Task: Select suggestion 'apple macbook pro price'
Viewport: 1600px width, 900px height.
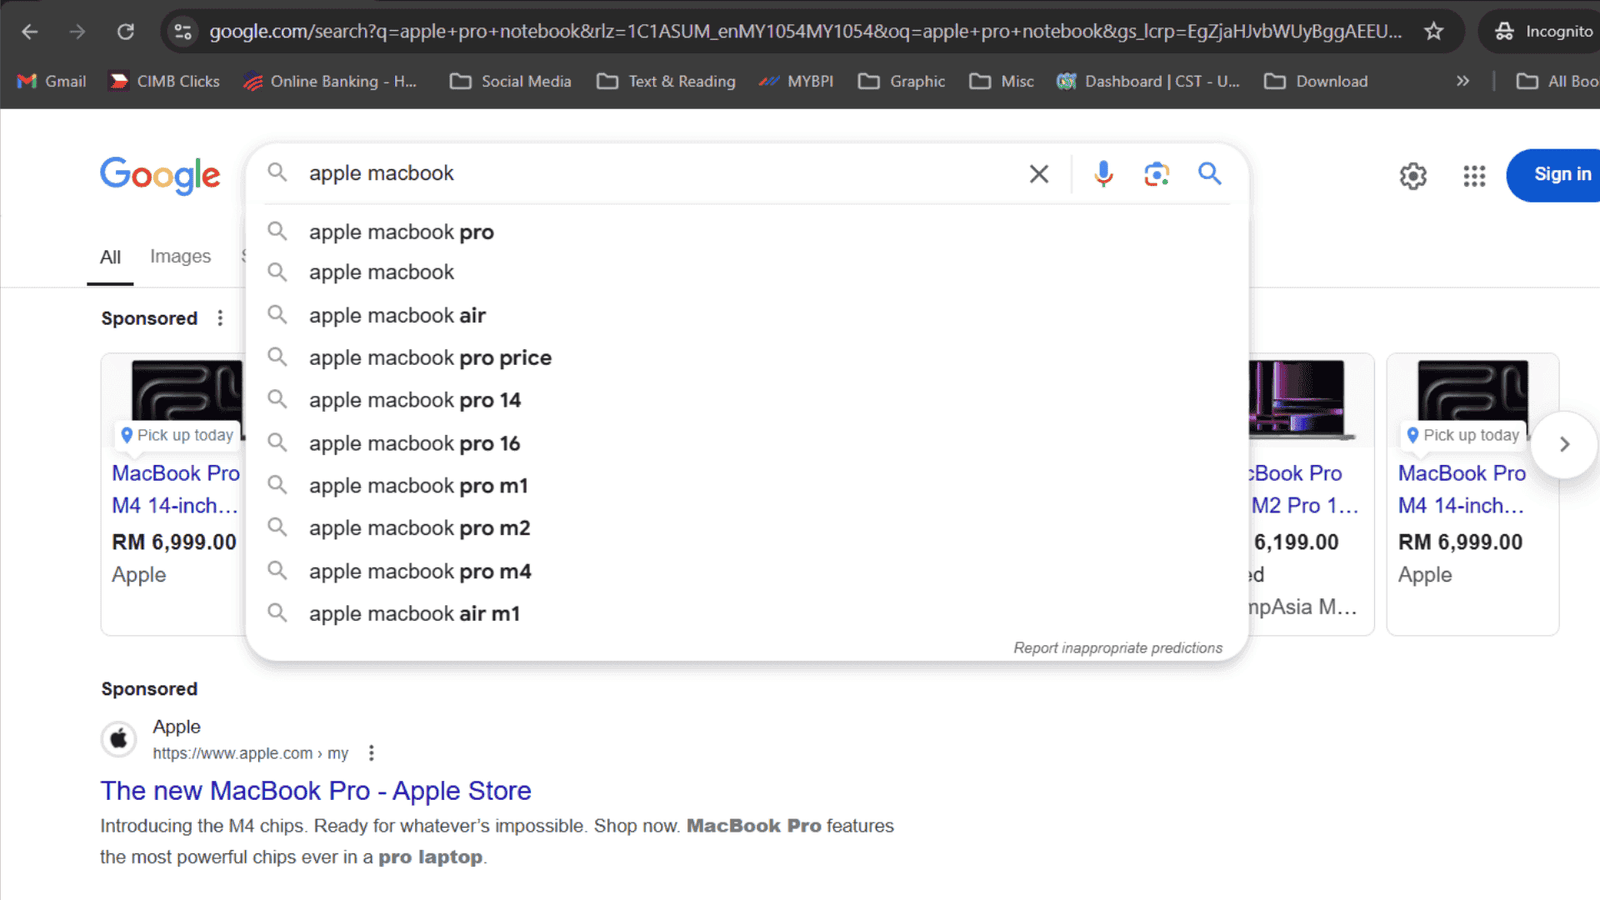Action: coord(746,358)
